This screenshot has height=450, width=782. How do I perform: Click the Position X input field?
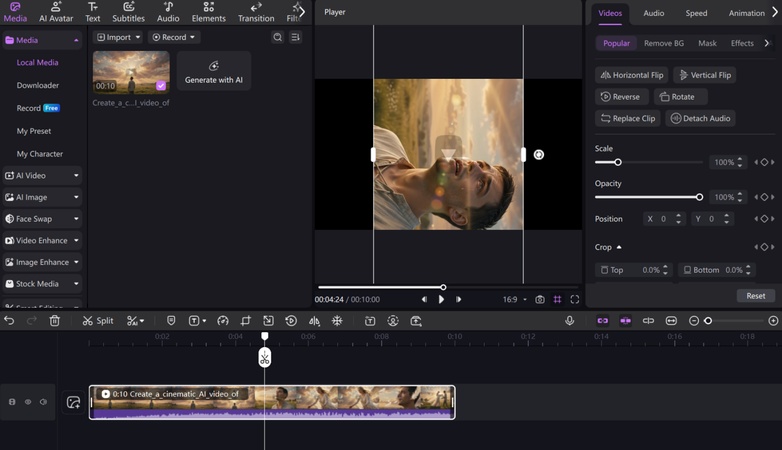663,219
